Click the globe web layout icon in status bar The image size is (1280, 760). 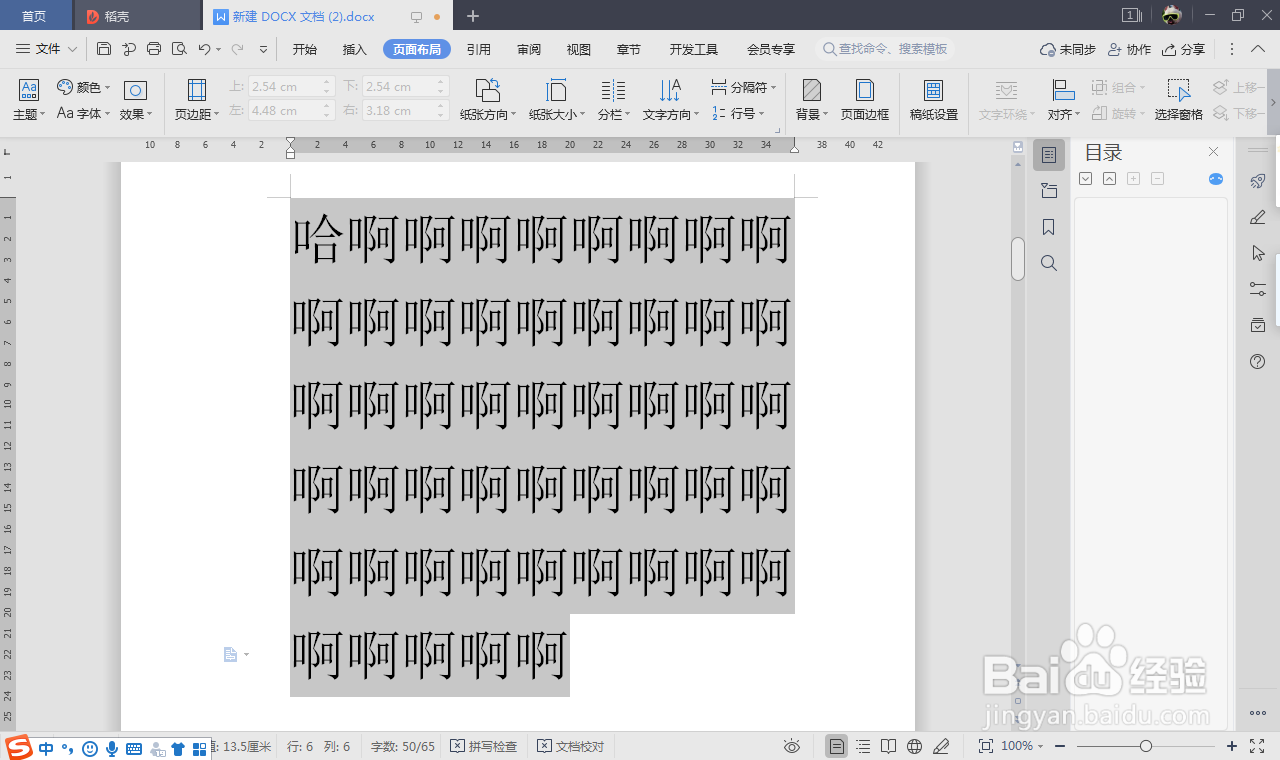click(x=914, y=746)
